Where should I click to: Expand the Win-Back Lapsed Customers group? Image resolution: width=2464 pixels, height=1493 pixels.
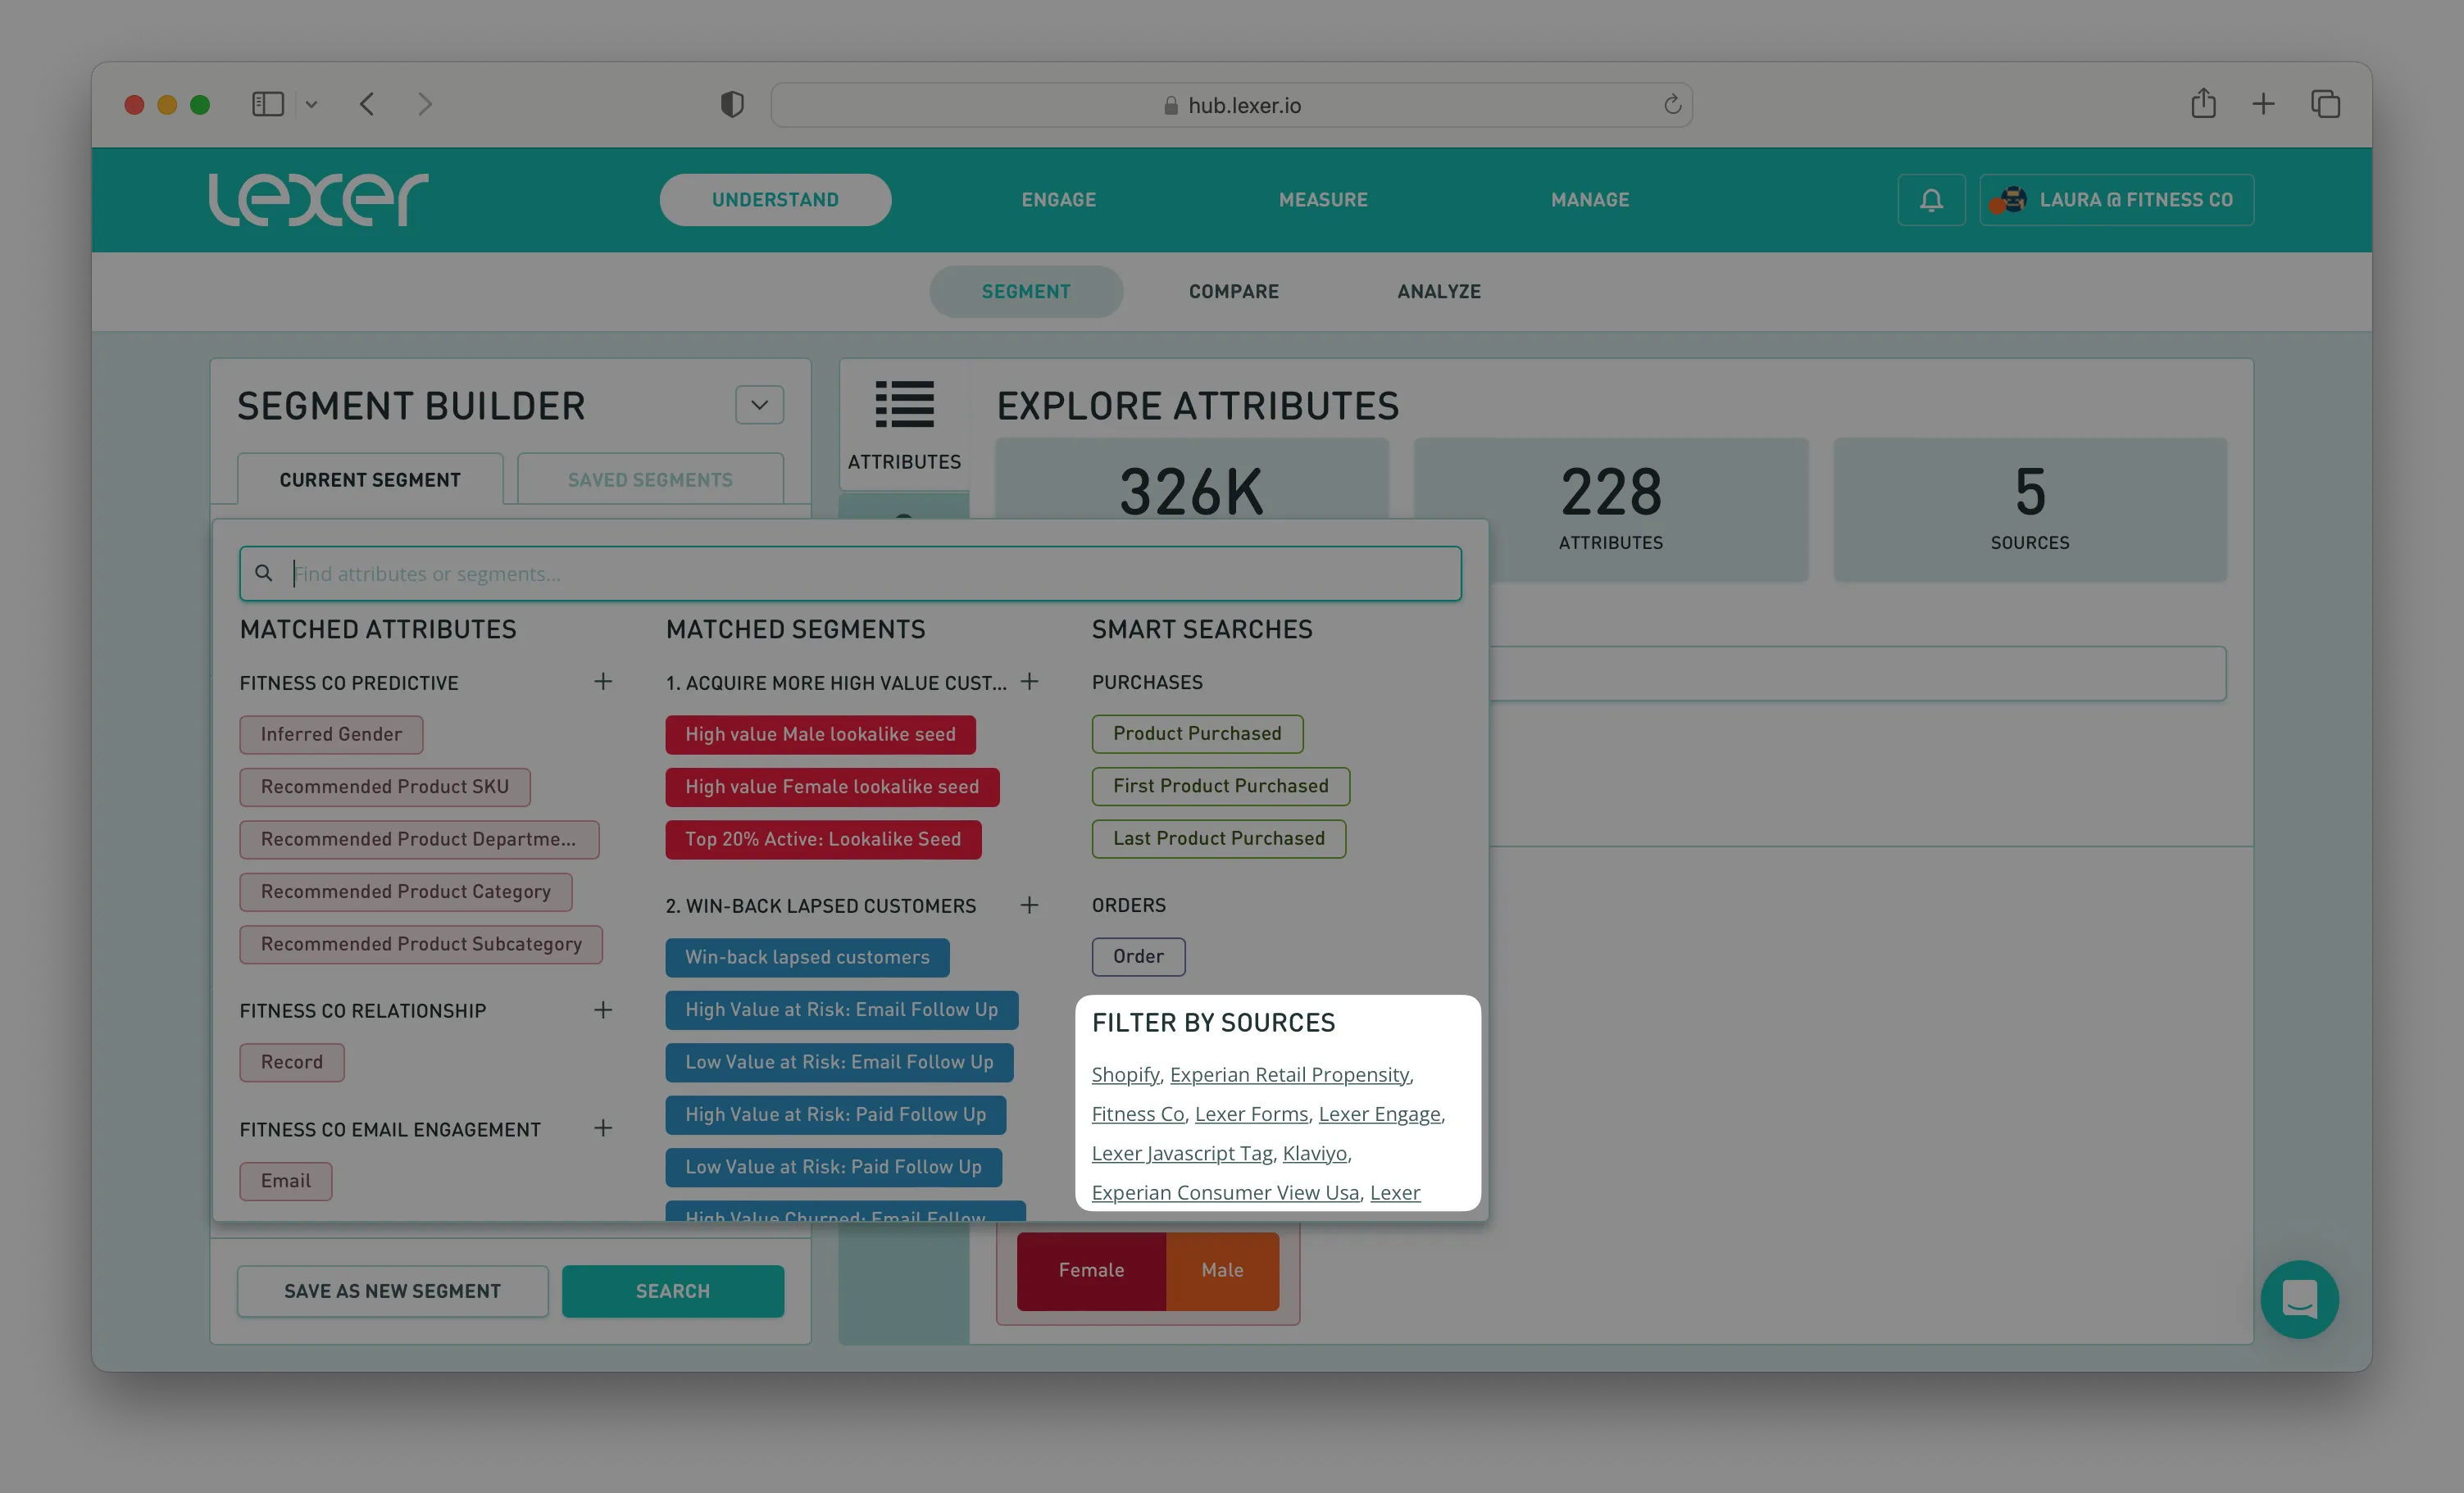tap(1029, 905)
